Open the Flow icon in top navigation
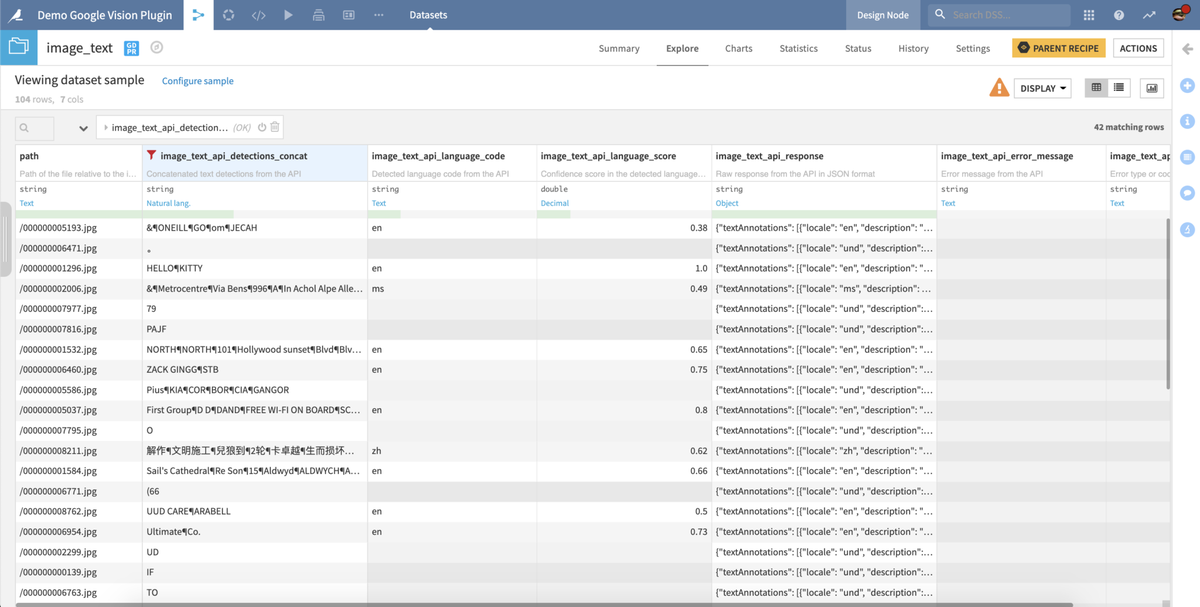Viewport: 1200px width, 607px height. (x=198, y=15)
